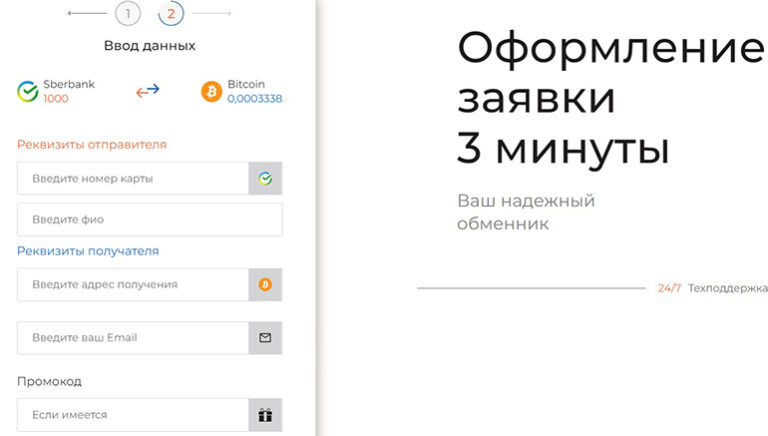Click the orange Bitcoin logo icon

211,92
